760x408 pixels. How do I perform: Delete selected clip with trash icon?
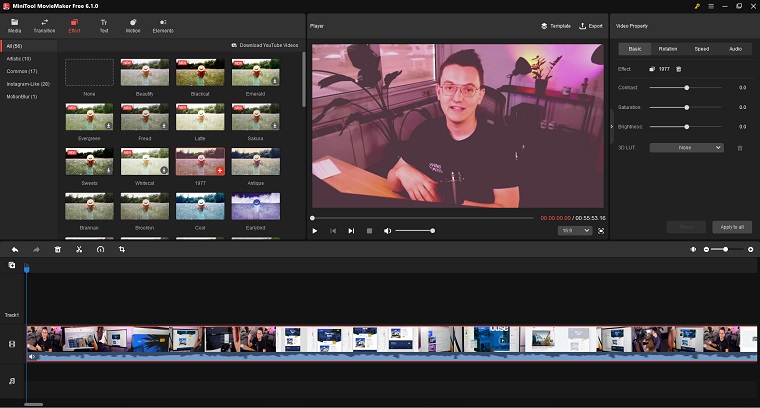[x=57, y=249]
